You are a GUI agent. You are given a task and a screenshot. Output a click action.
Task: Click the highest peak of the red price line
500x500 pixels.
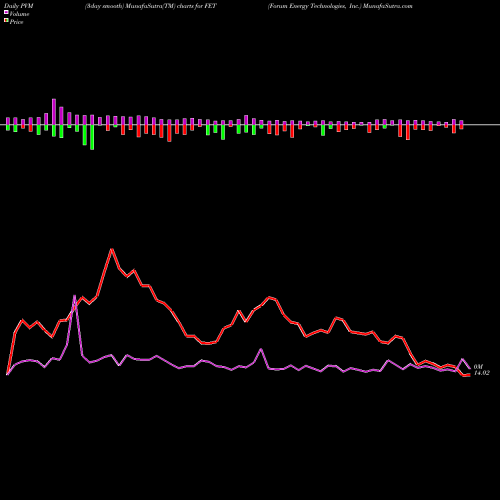tap(112, 249)
